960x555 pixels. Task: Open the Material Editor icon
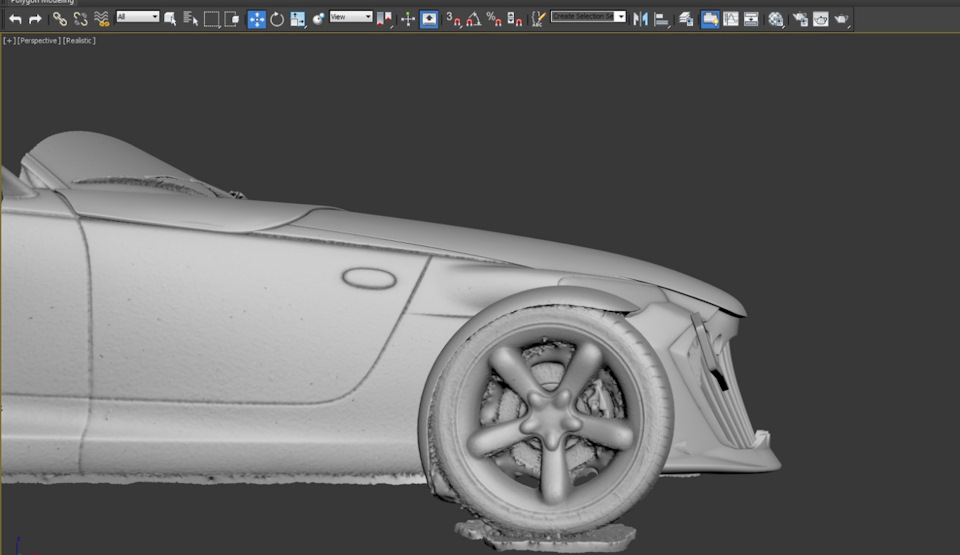click(776, 19)
